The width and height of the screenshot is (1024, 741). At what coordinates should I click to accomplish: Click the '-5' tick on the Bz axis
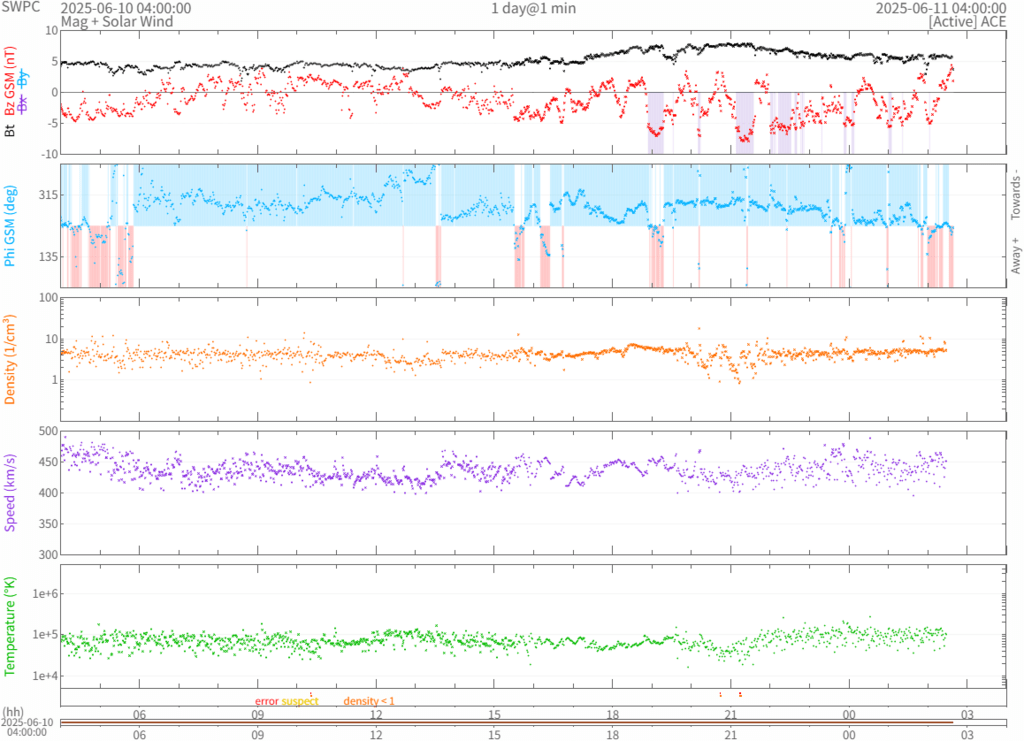(53, 123)
